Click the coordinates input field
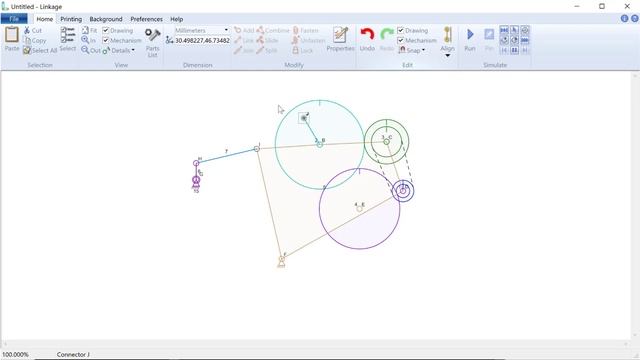 (x=202, y=40)
